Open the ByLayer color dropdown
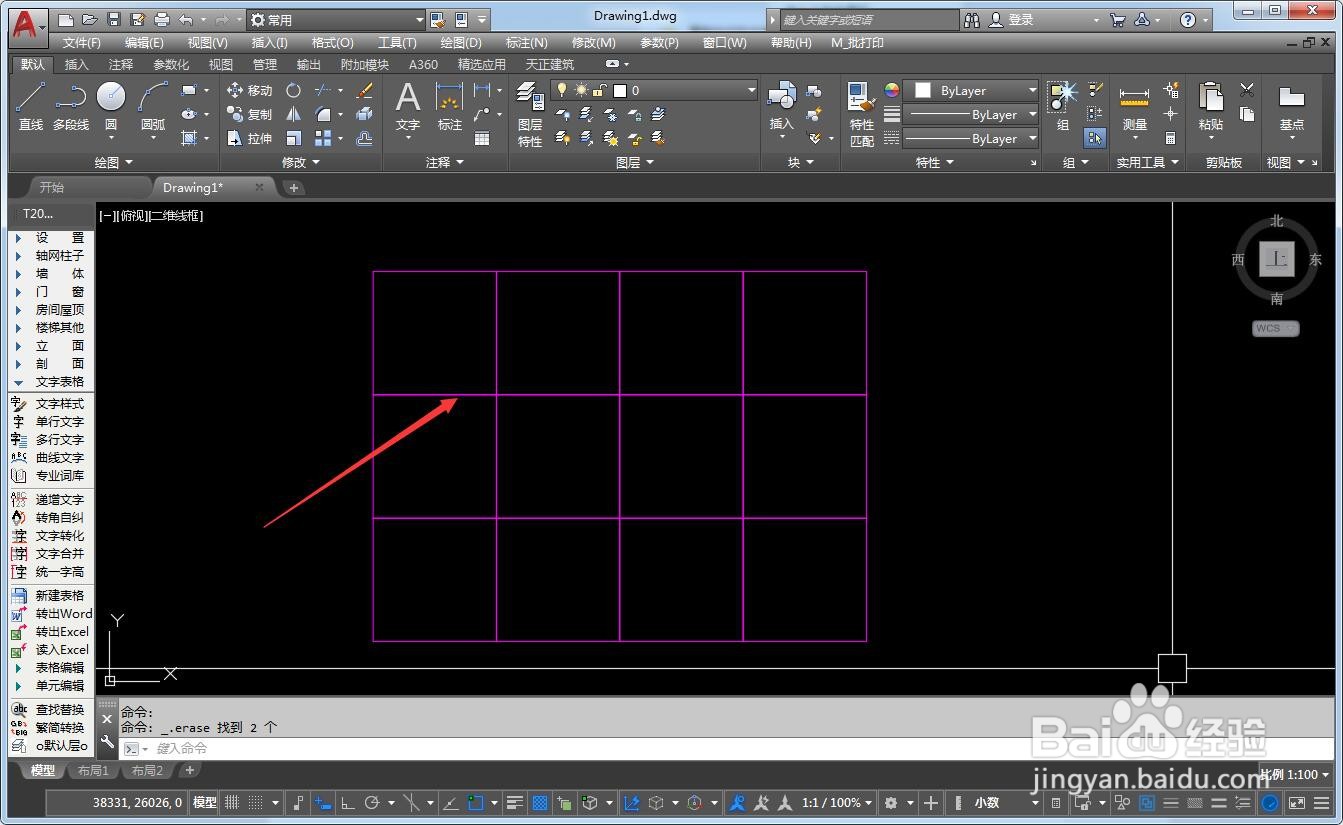 pos(971,90)
